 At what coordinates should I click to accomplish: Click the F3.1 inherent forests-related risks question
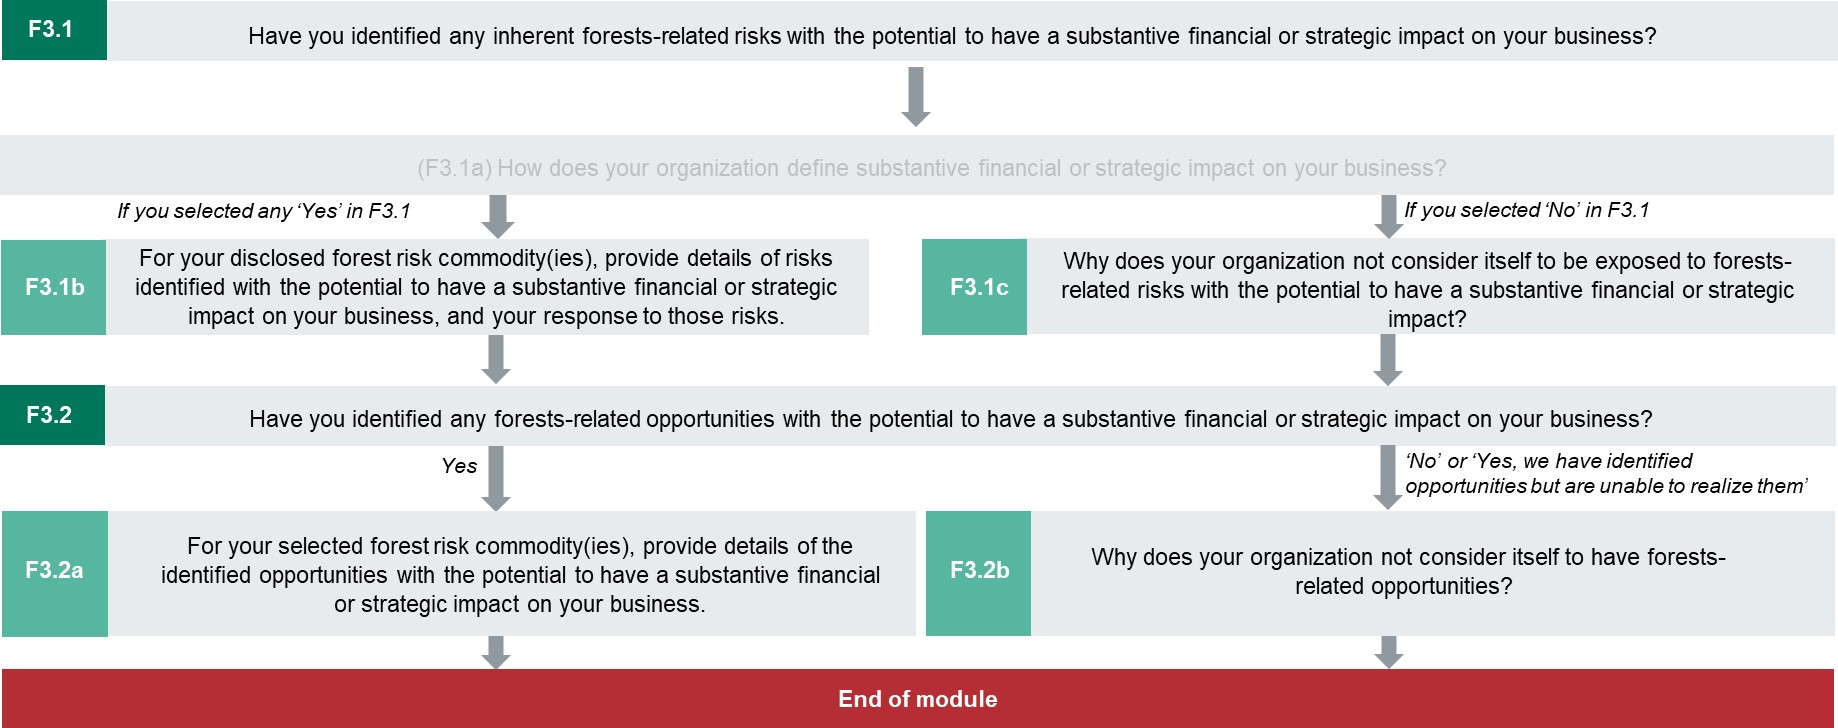[951, 36]
